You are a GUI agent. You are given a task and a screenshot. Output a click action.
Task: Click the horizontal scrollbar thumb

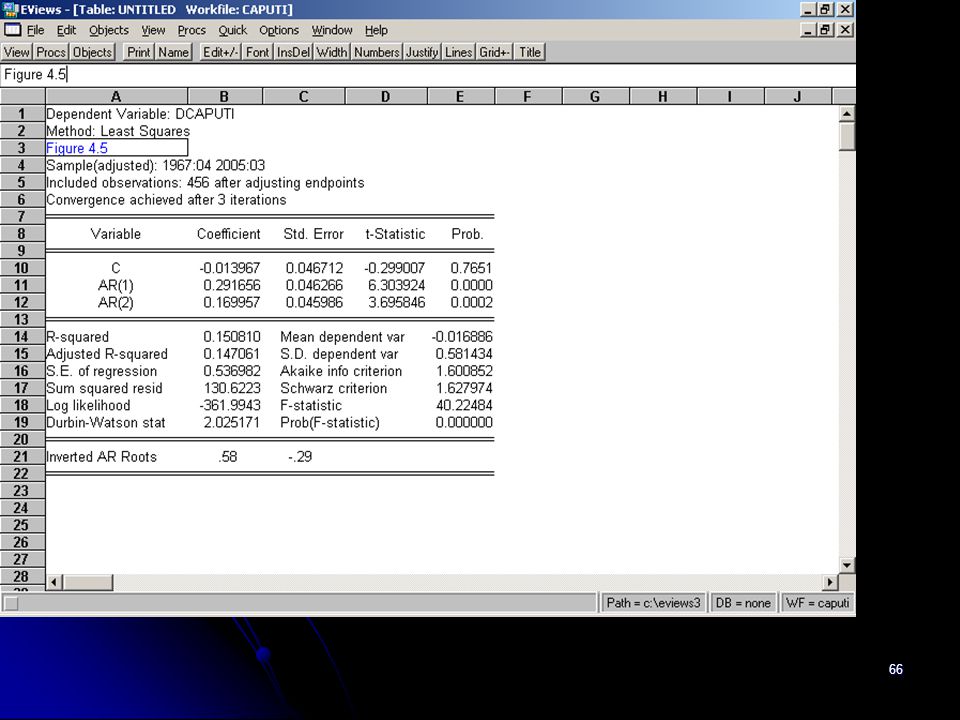click(88, 582)
